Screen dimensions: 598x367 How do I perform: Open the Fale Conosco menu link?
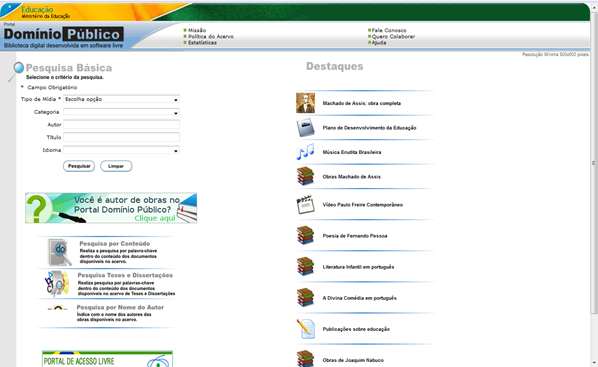coord(389,30)
